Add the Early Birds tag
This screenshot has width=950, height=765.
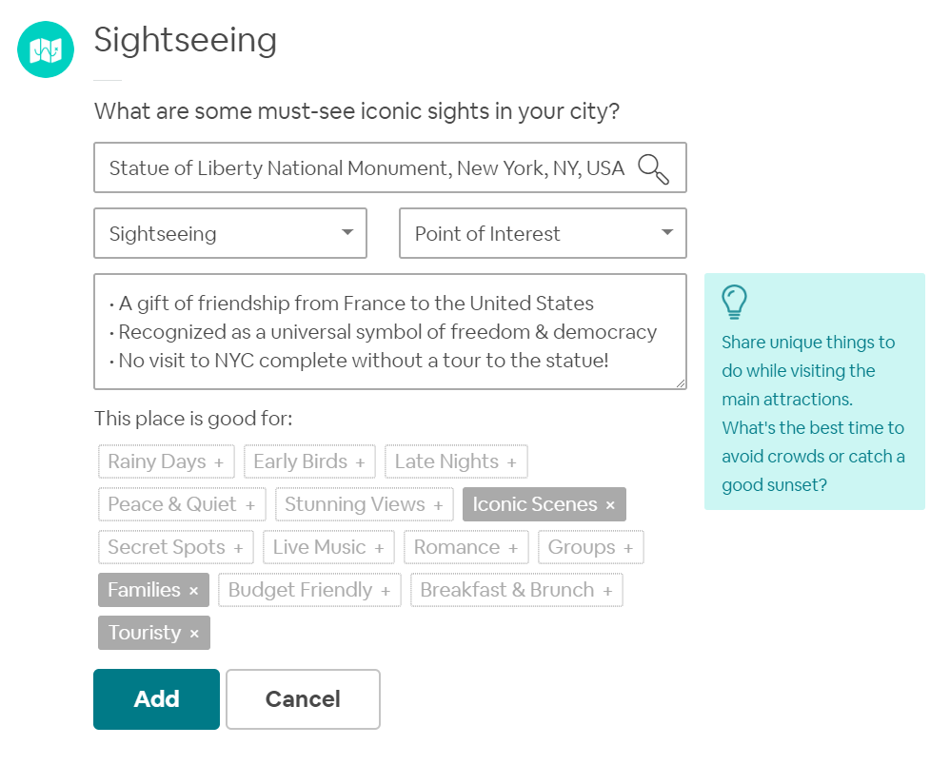click(x=310, y=462)
